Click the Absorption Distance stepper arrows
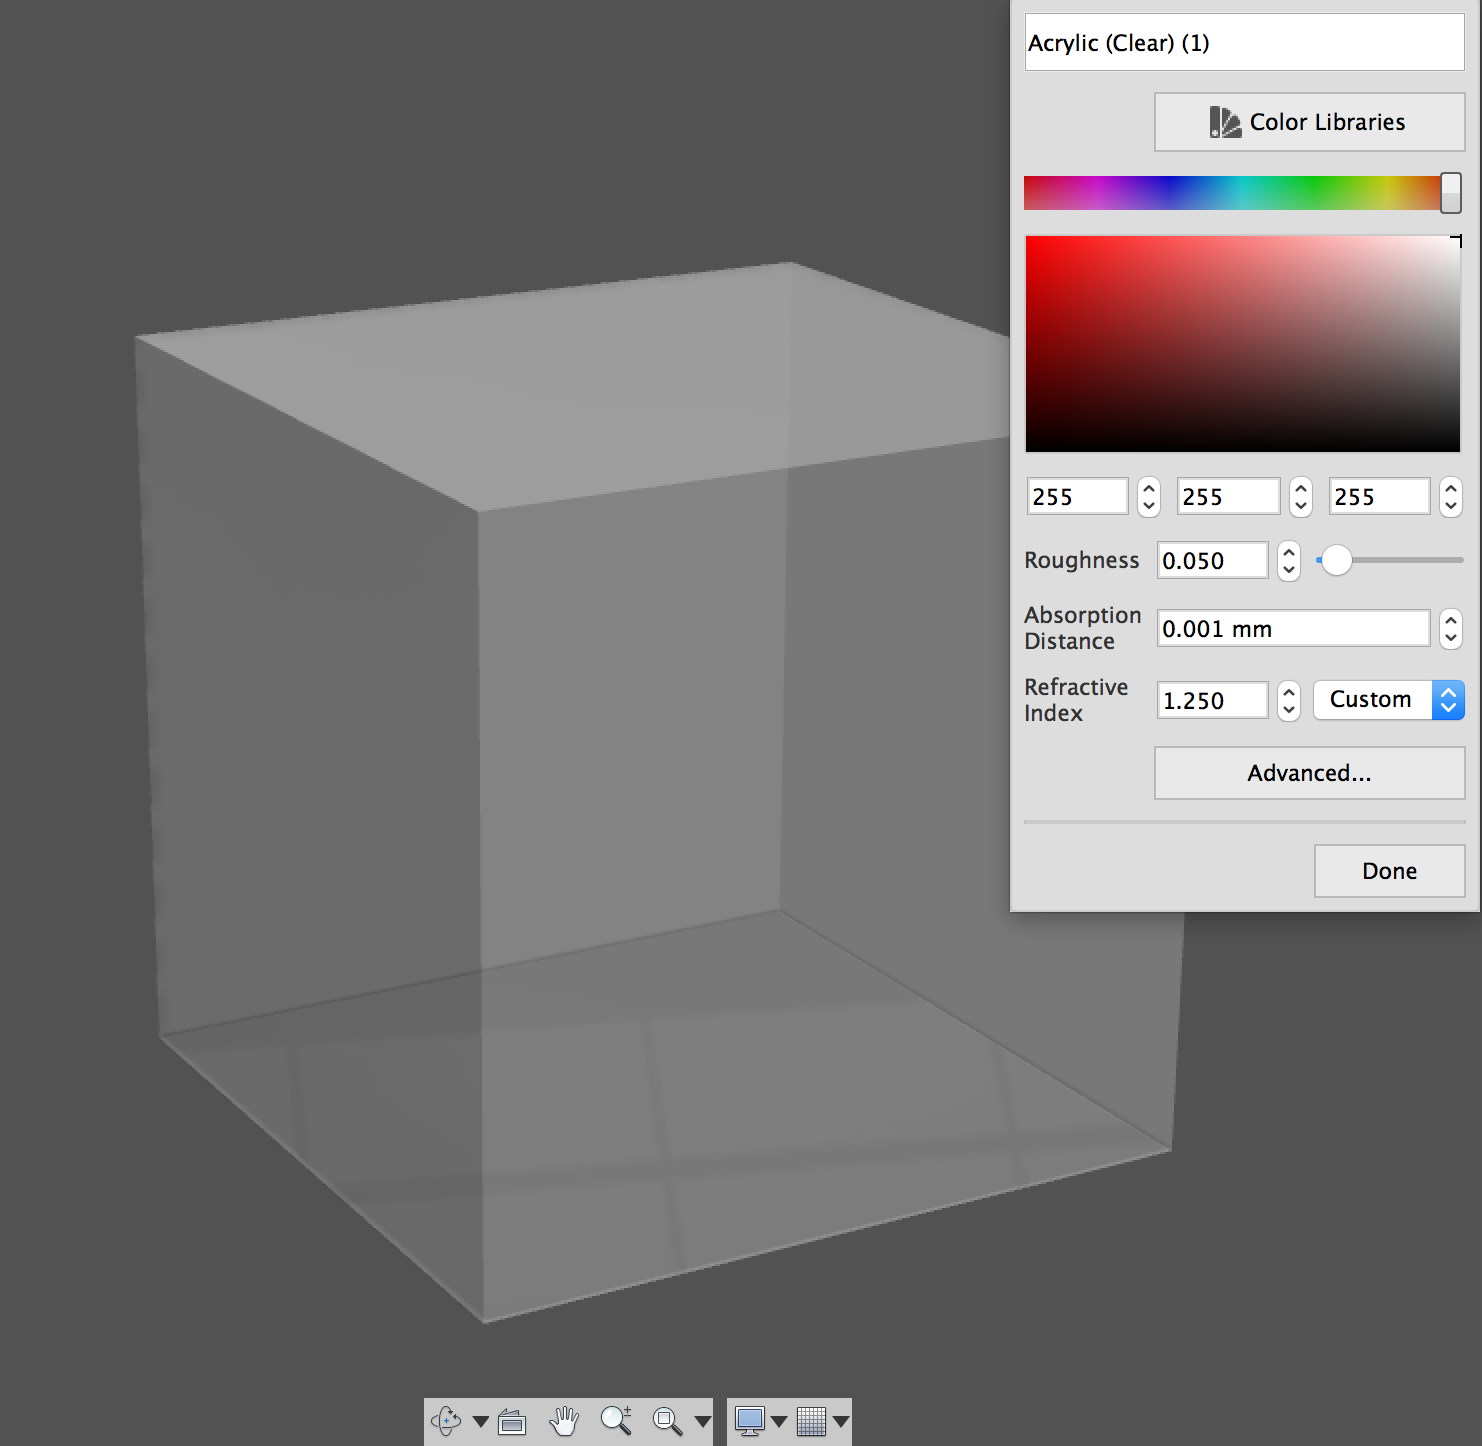Image resolution: width=1482 pixels, height=1446 pixels. [x=1451, y=629]
